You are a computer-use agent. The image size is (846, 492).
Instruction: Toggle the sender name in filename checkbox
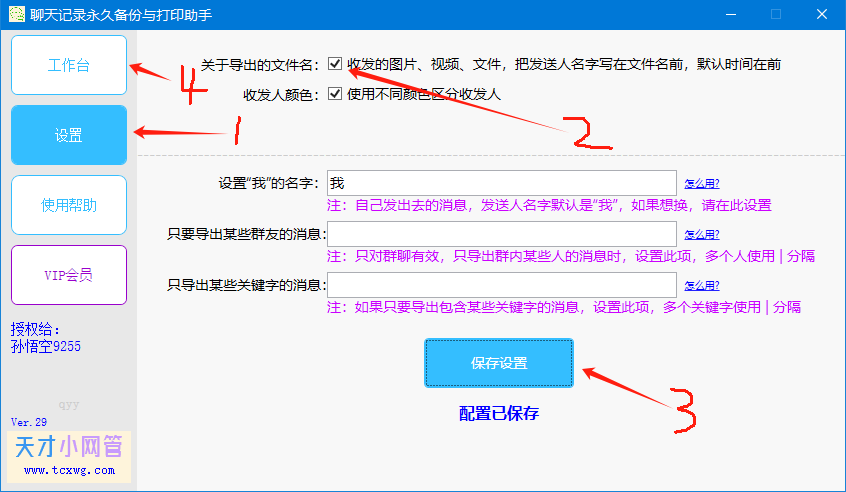335,64
